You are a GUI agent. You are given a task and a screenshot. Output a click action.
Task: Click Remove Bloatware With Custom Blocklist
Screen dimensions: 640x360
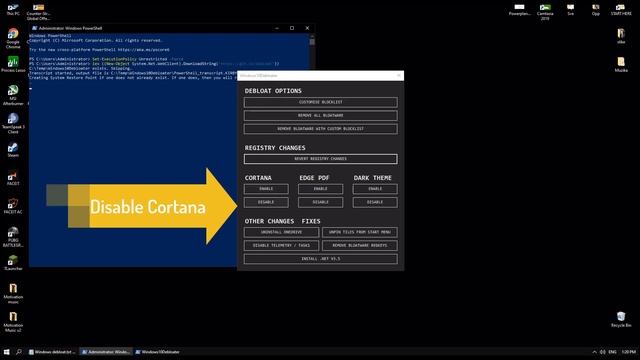(x=320, y=129)
